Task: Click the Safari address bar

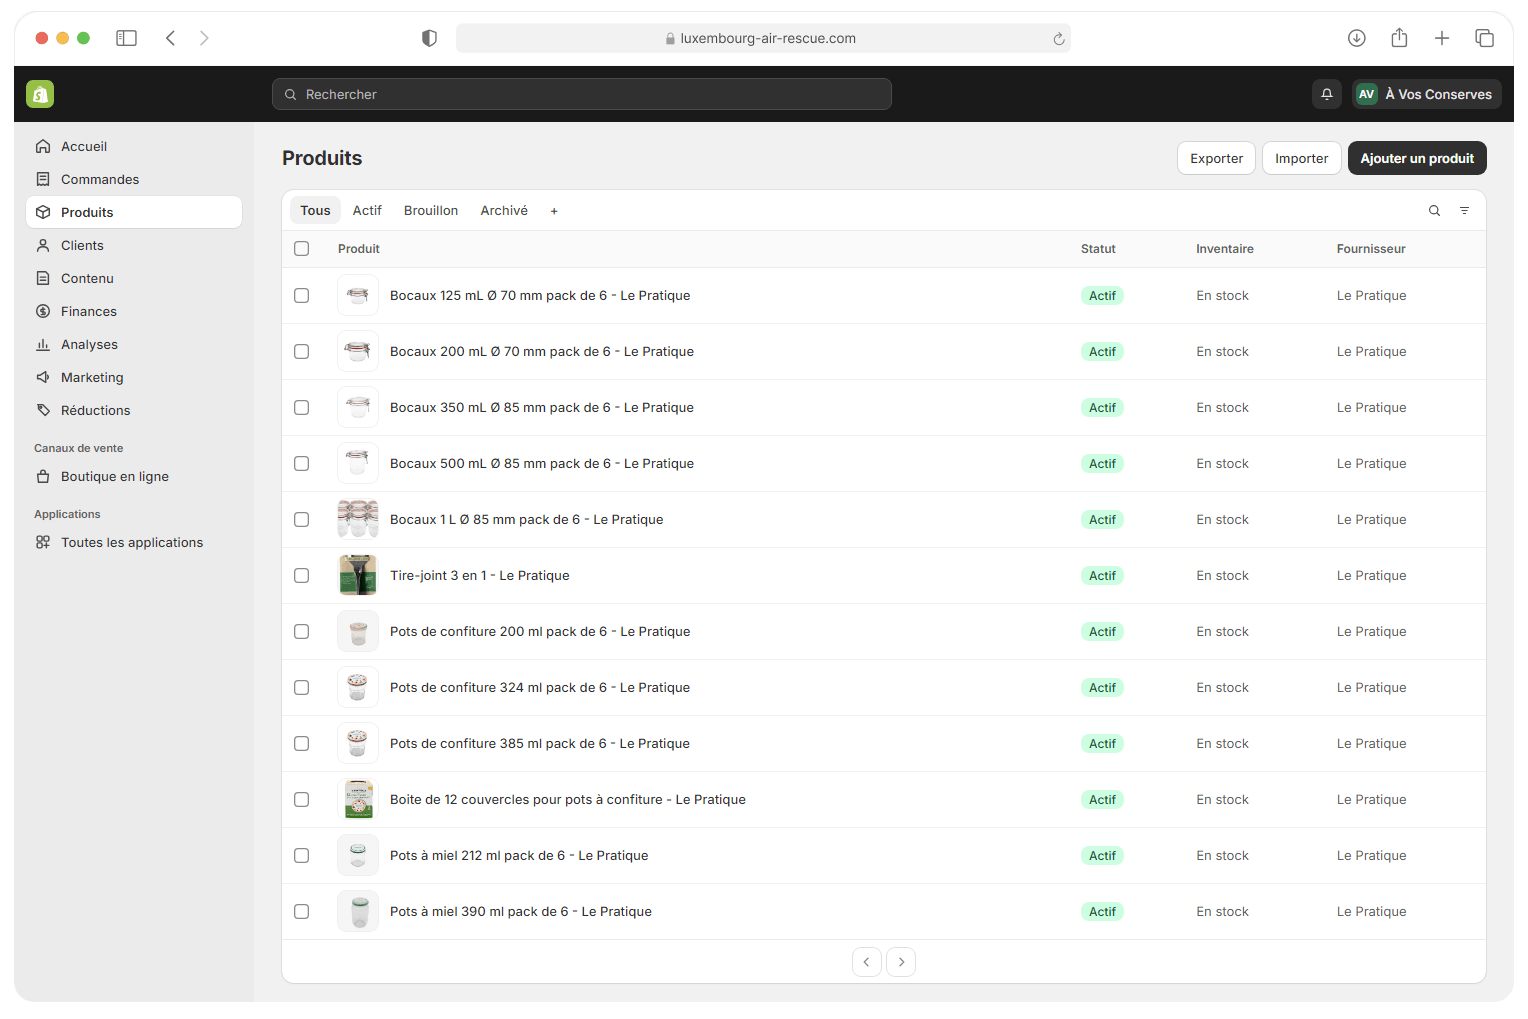Action: click(763, 38)
